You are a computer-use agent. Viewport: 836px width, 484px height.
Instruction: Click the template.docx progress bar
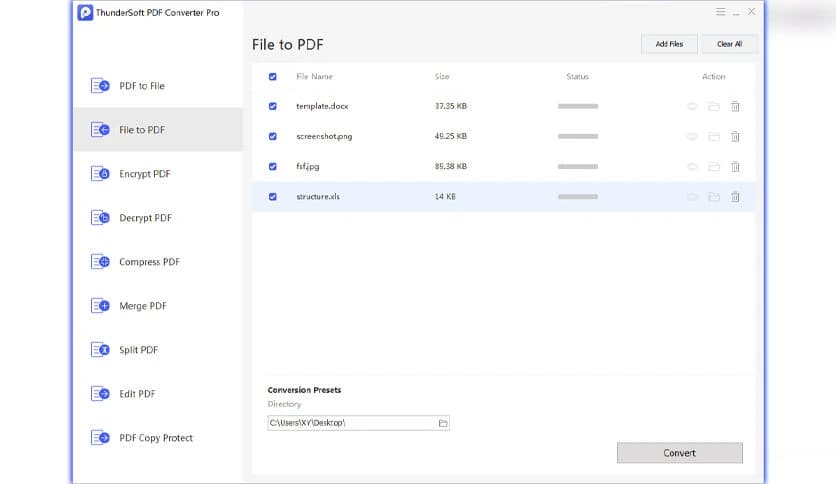click(x=578, y=106)
